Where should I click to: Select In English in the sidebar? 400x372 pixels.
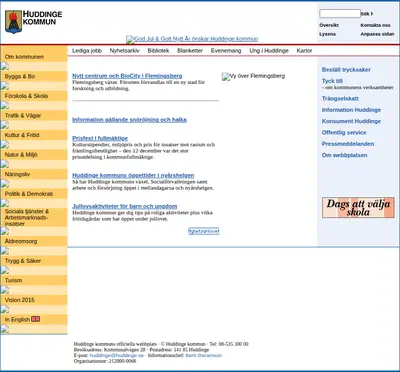17,319
